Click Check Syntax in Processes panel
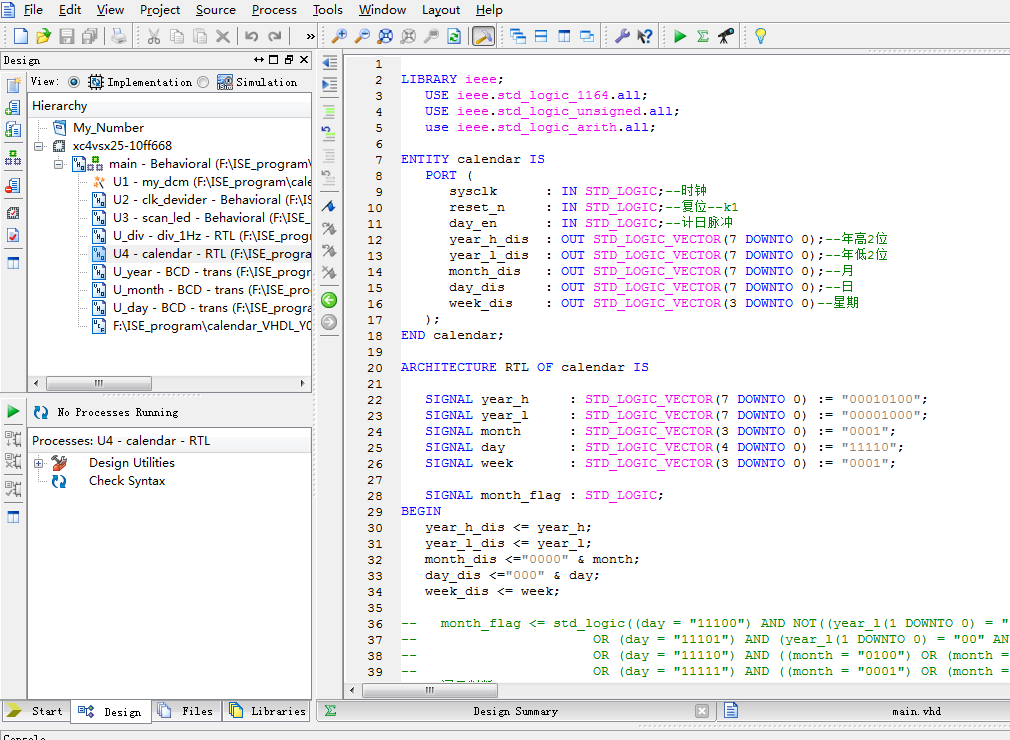1010x740 pixels. (127, 481)
